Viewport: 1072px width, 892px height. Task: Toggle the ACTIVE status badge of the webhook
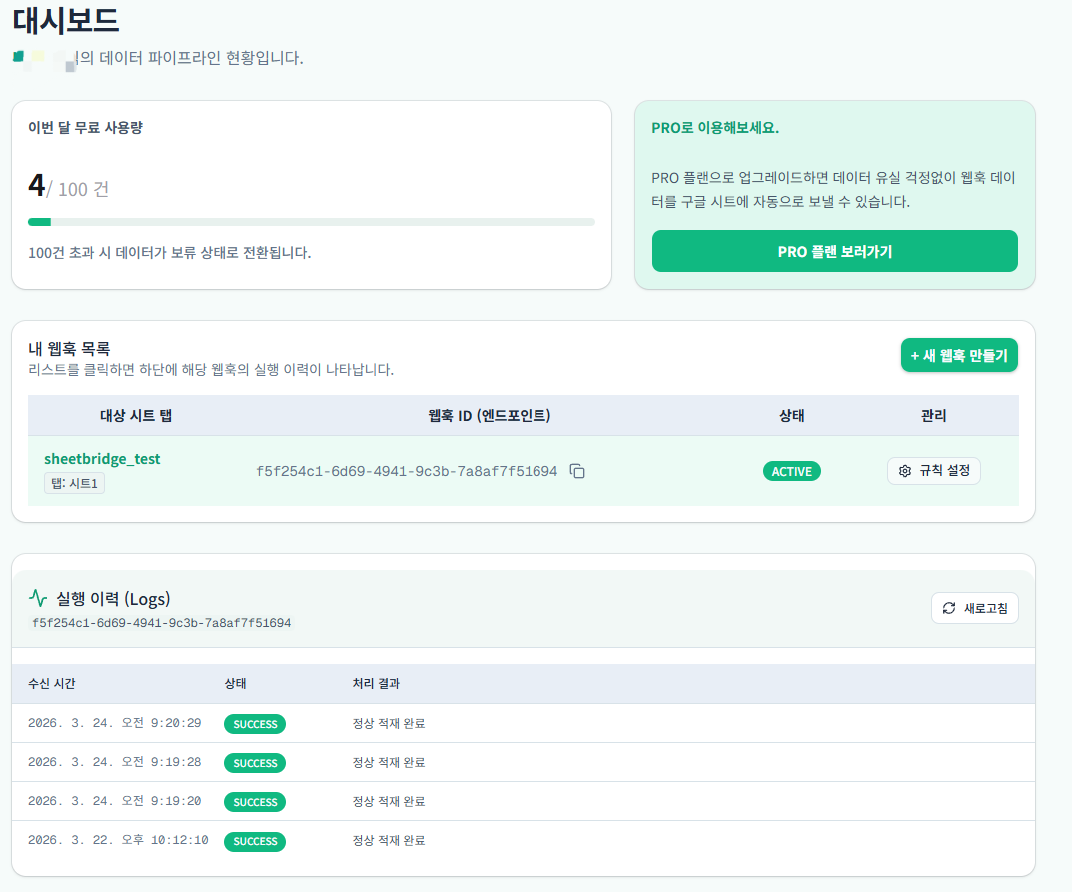pos(791,471)
